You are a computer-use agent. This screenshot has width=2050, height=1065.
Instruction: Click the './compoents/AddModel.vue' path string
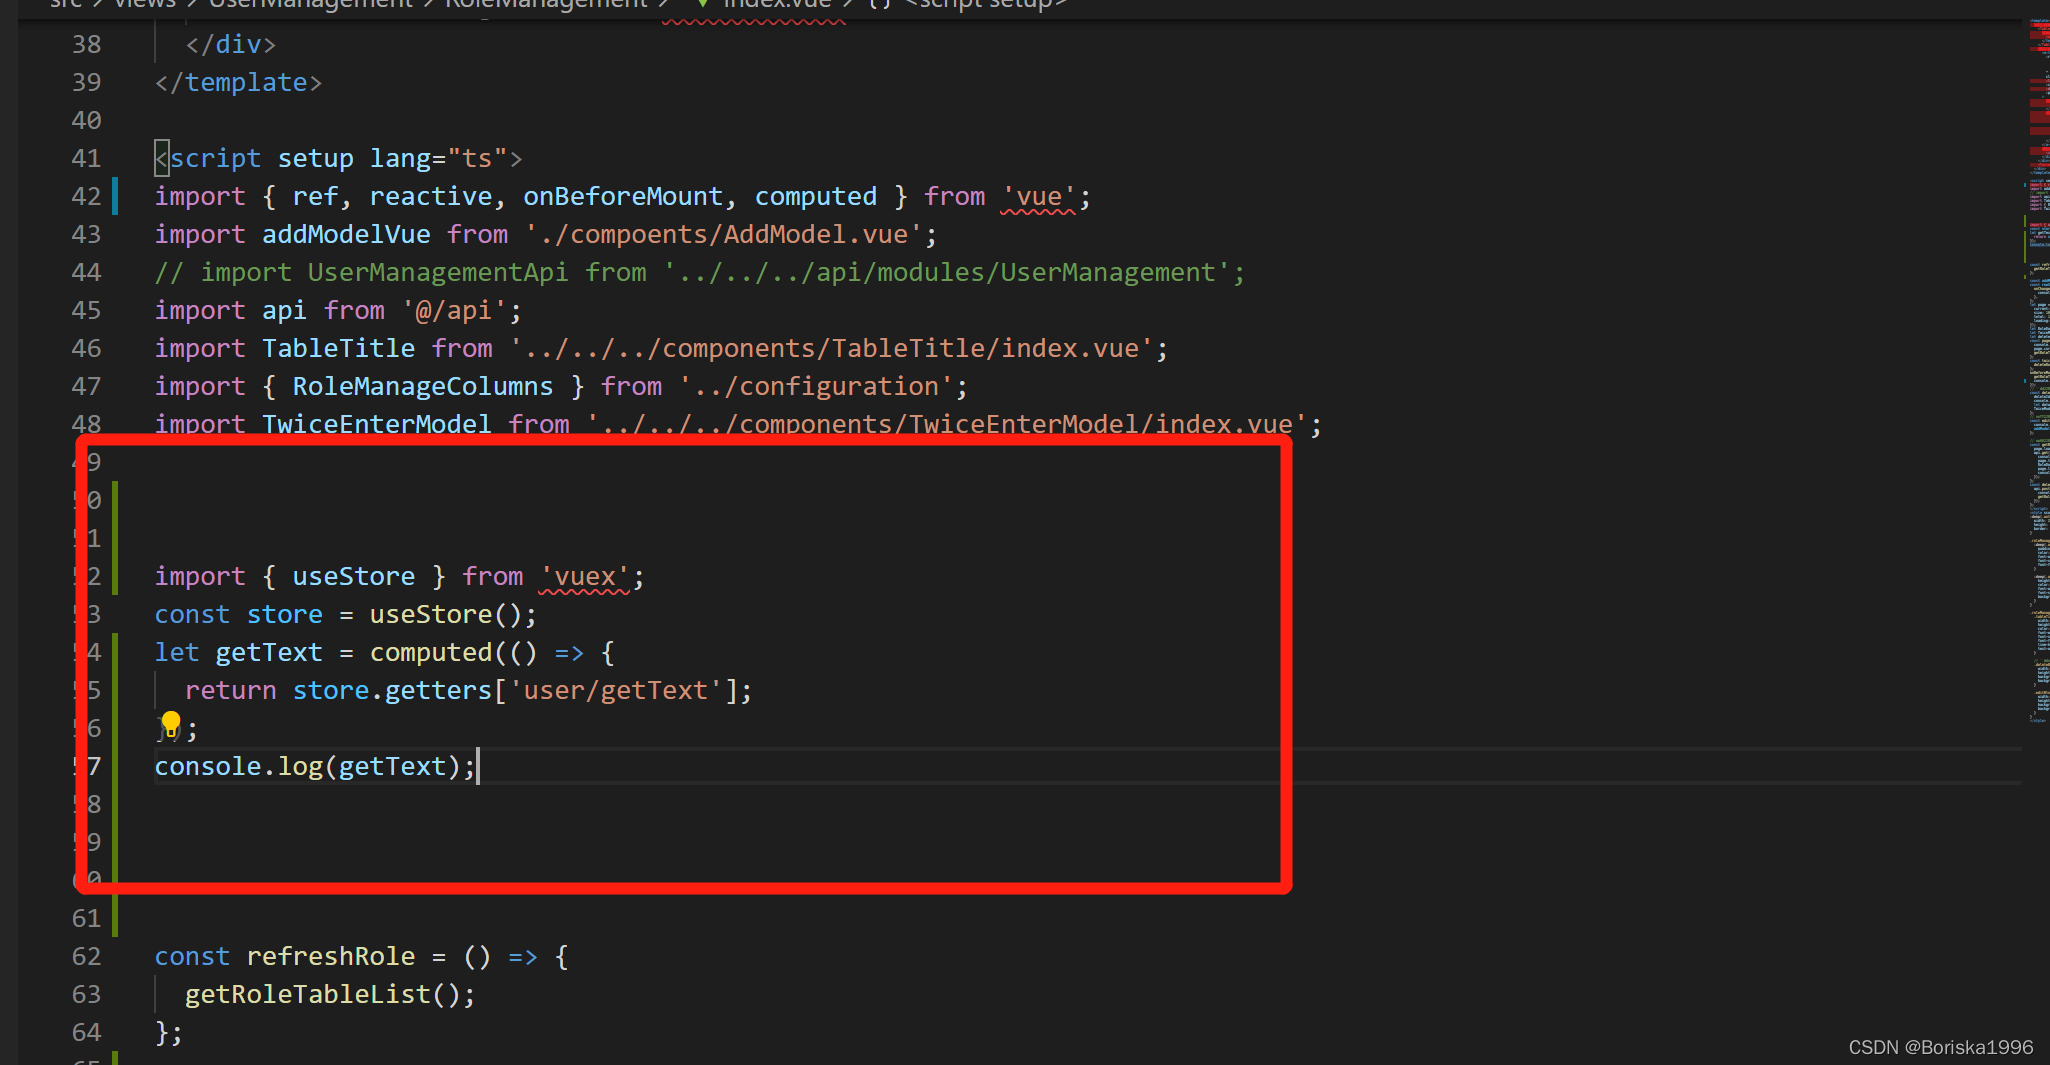724,234
